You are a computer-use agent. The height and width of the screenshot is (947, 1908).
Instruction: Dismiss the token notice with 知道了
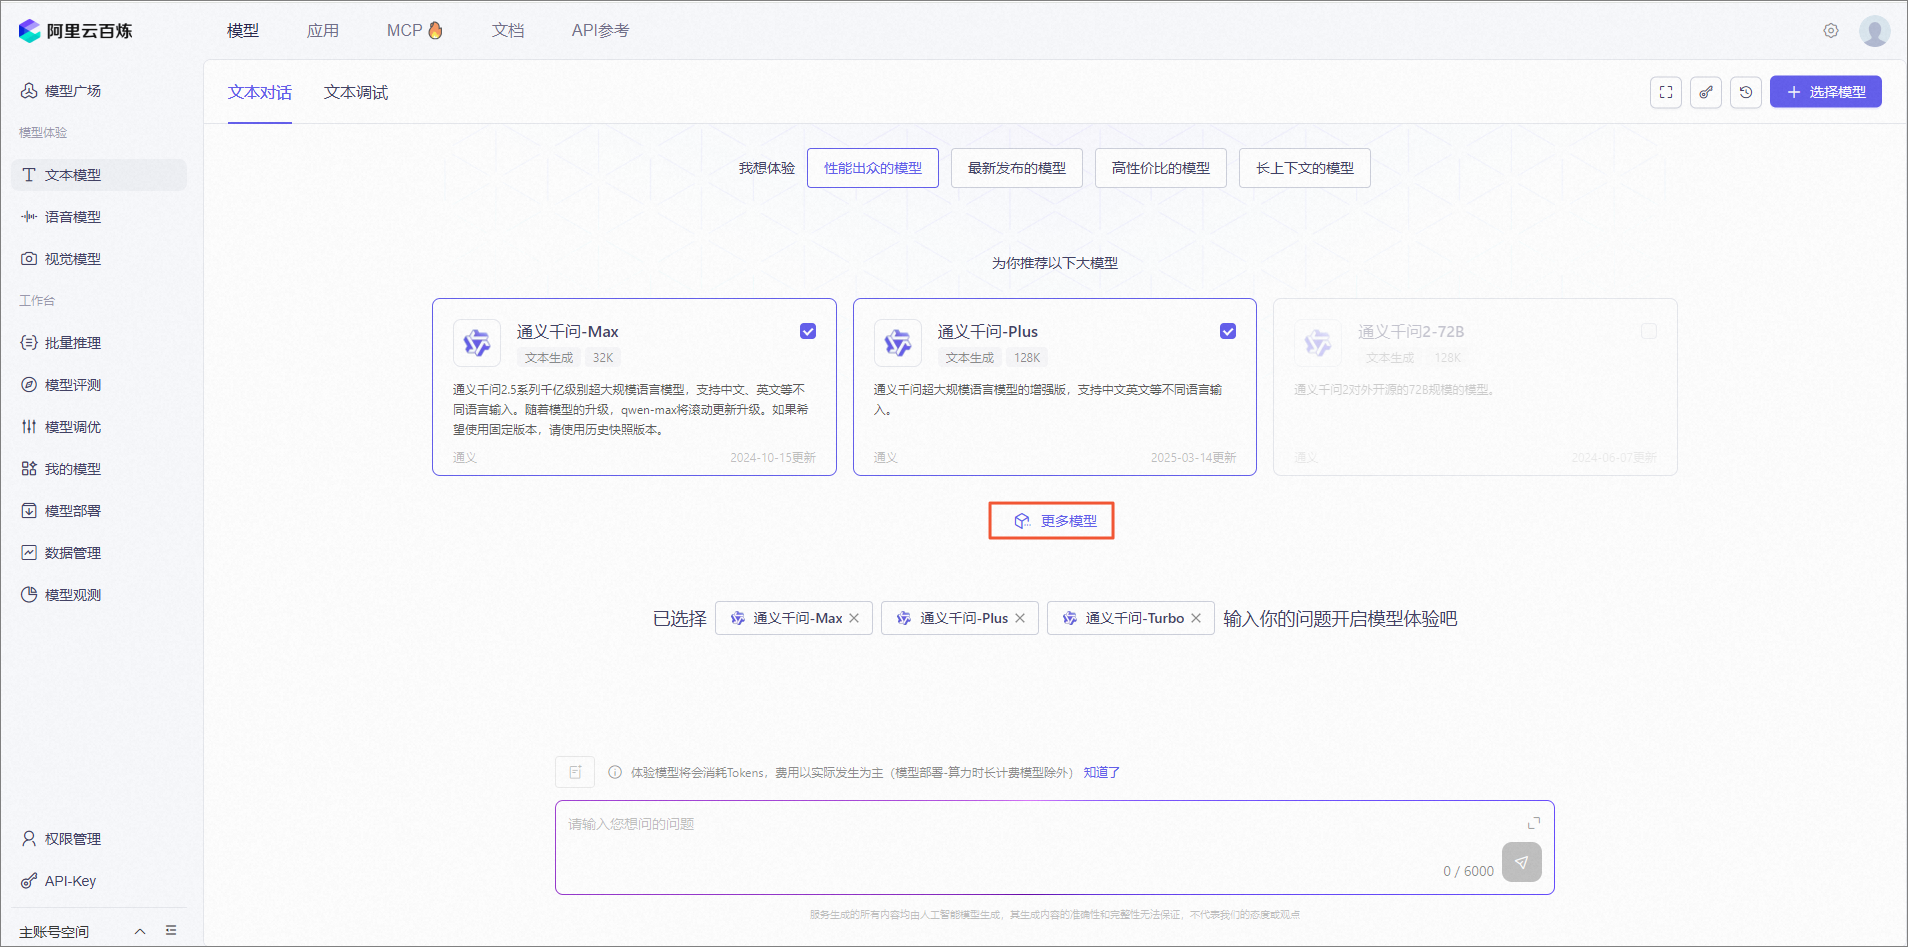point(1102,772)
